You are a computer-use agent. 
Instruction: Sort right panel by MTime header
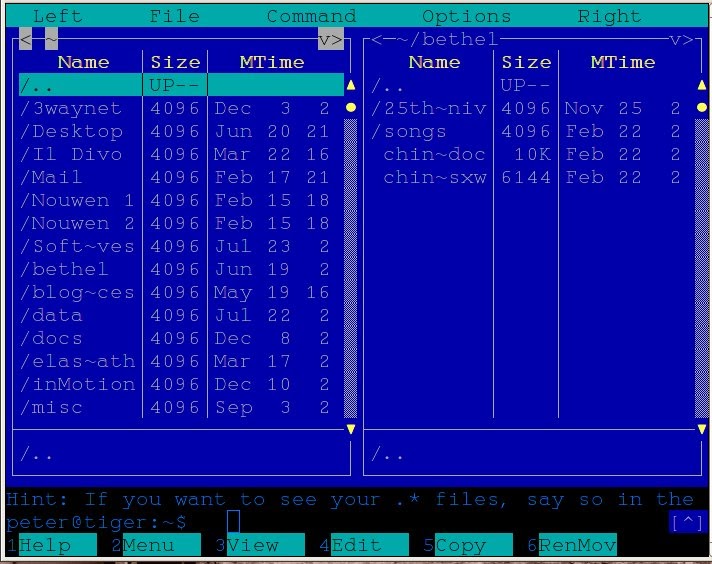[x=623, y=62]
